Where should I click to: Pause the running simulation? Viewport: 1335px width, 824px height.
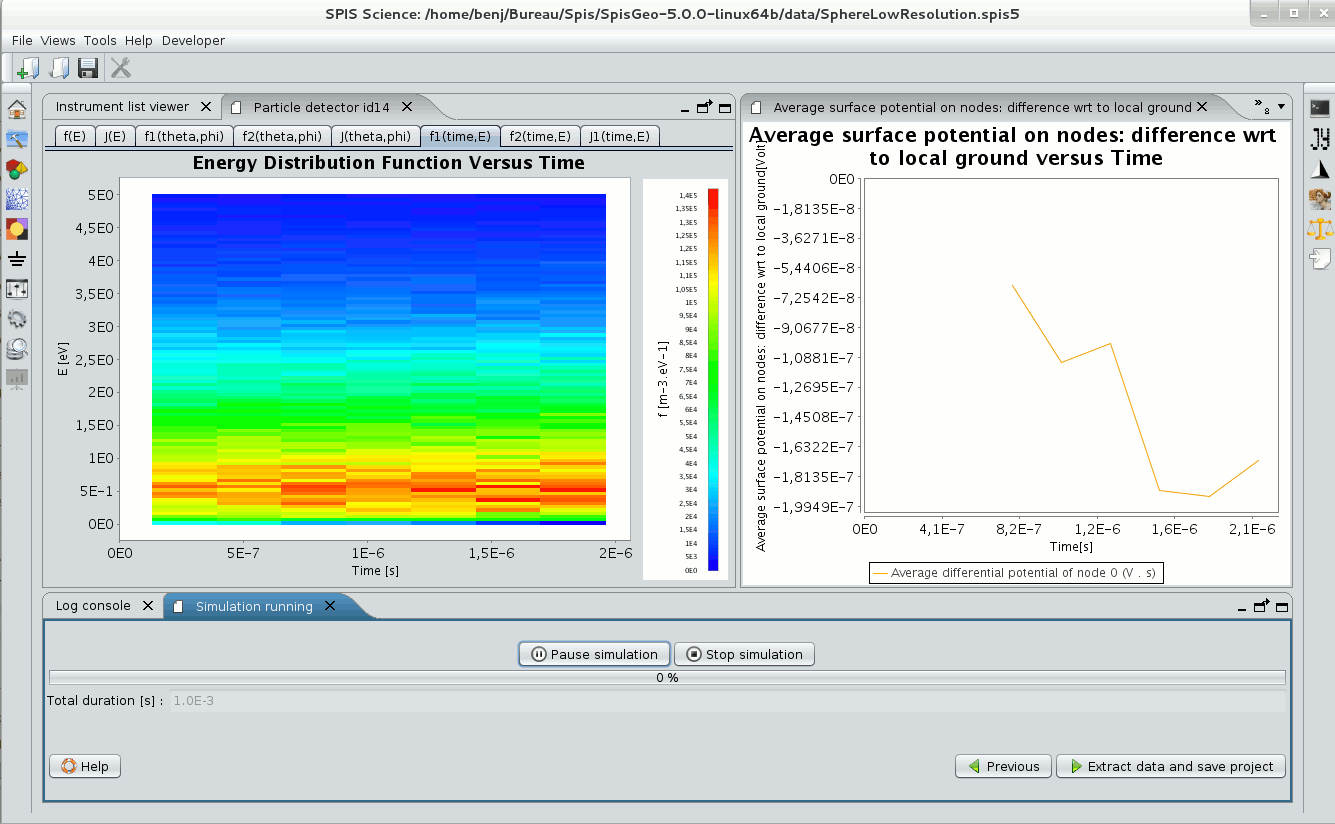pos(594,654)
